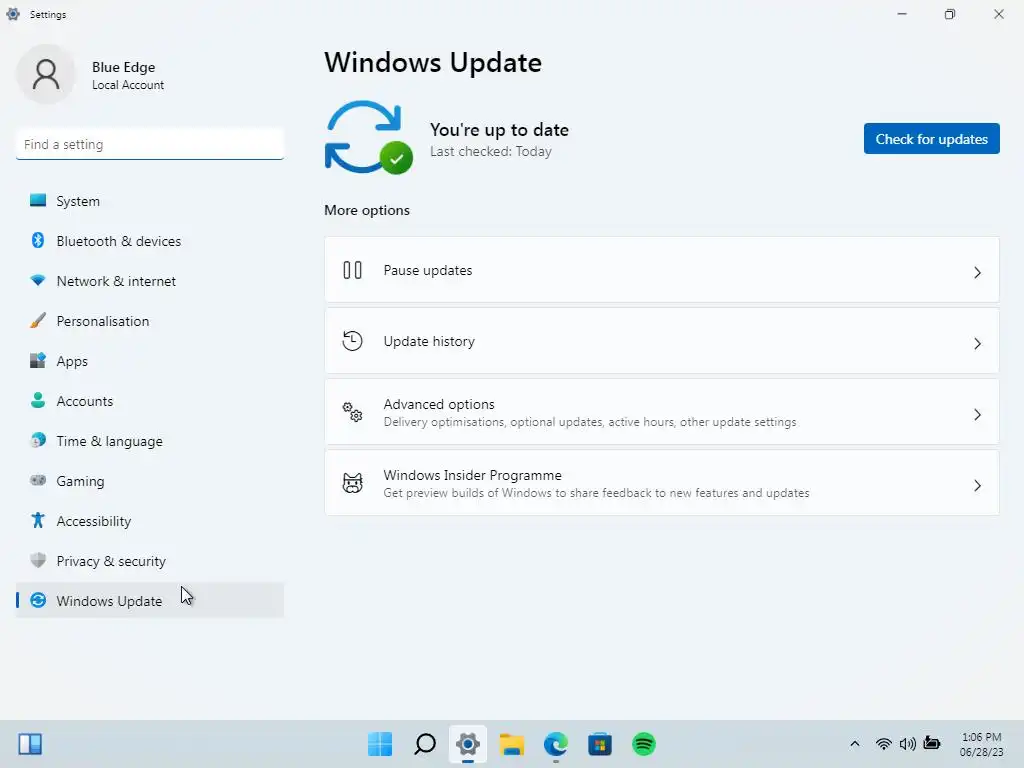
Task: Select the Apps label in sidebar
Action: point(72,360)
